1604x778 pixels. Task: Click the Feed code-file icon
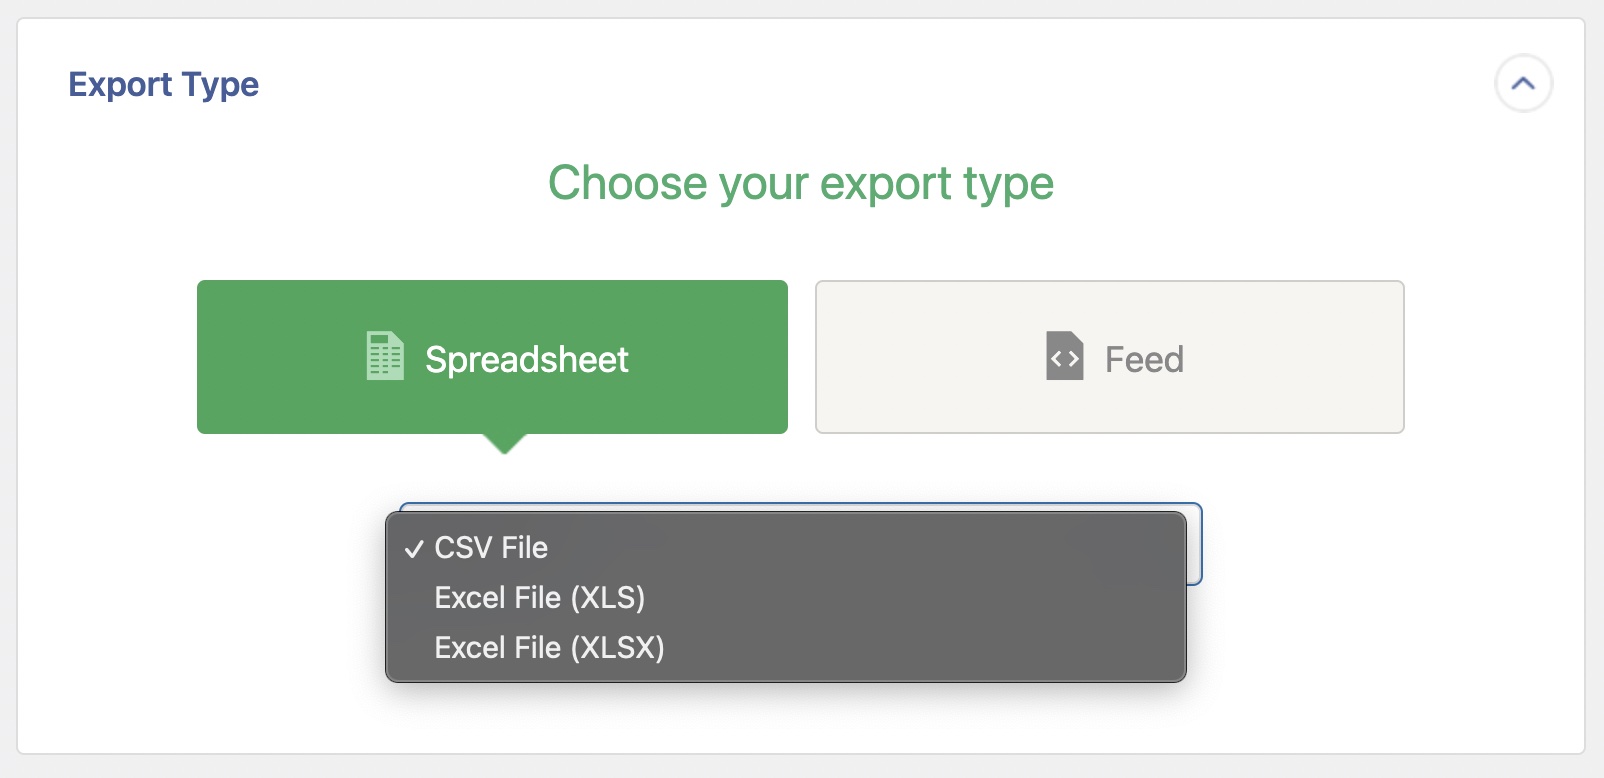click(1064, 356)
